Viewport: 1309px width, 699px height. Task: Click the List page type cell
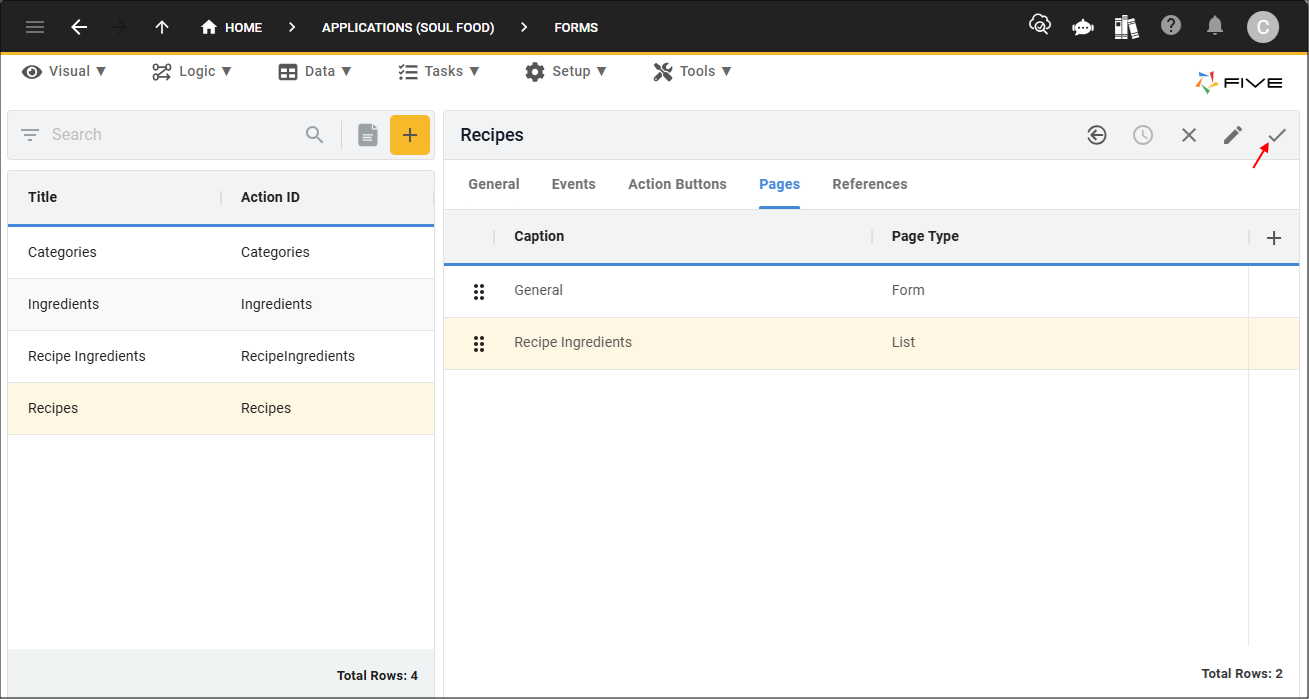[903, 342]
